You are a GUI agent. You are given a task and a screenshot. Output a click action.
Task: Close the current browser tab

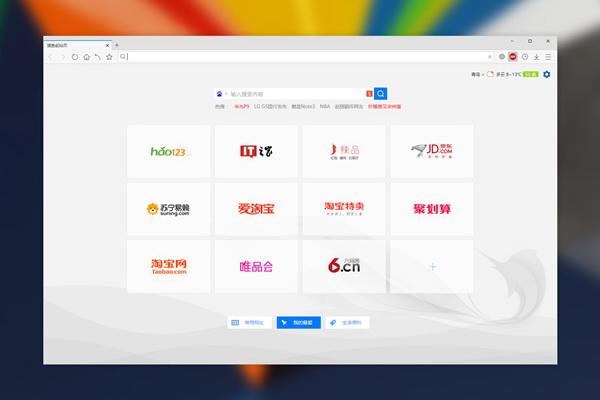click(108, 45)
